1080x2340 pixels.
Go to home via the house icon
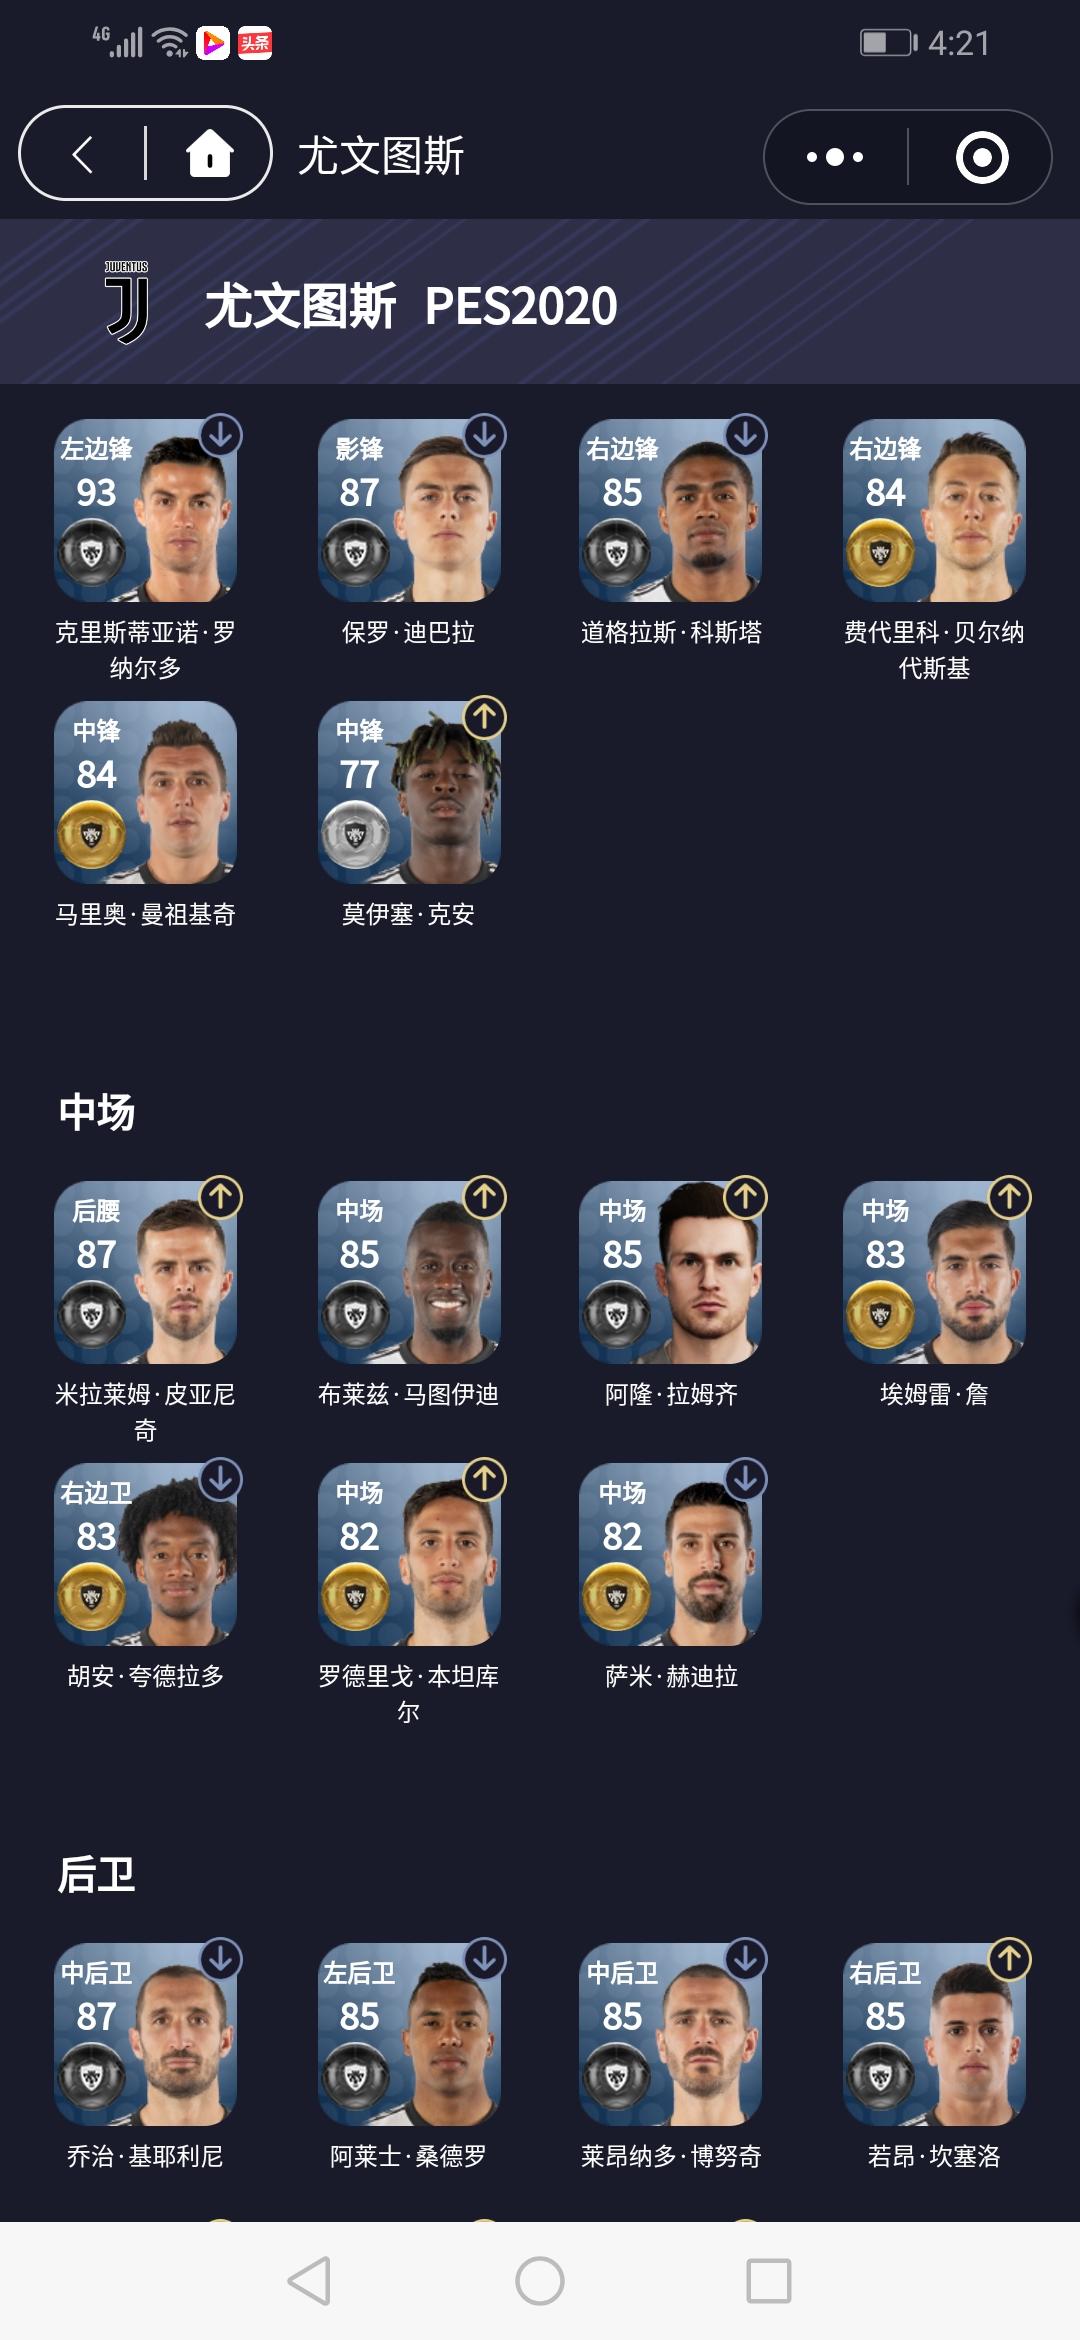(210, 154)
